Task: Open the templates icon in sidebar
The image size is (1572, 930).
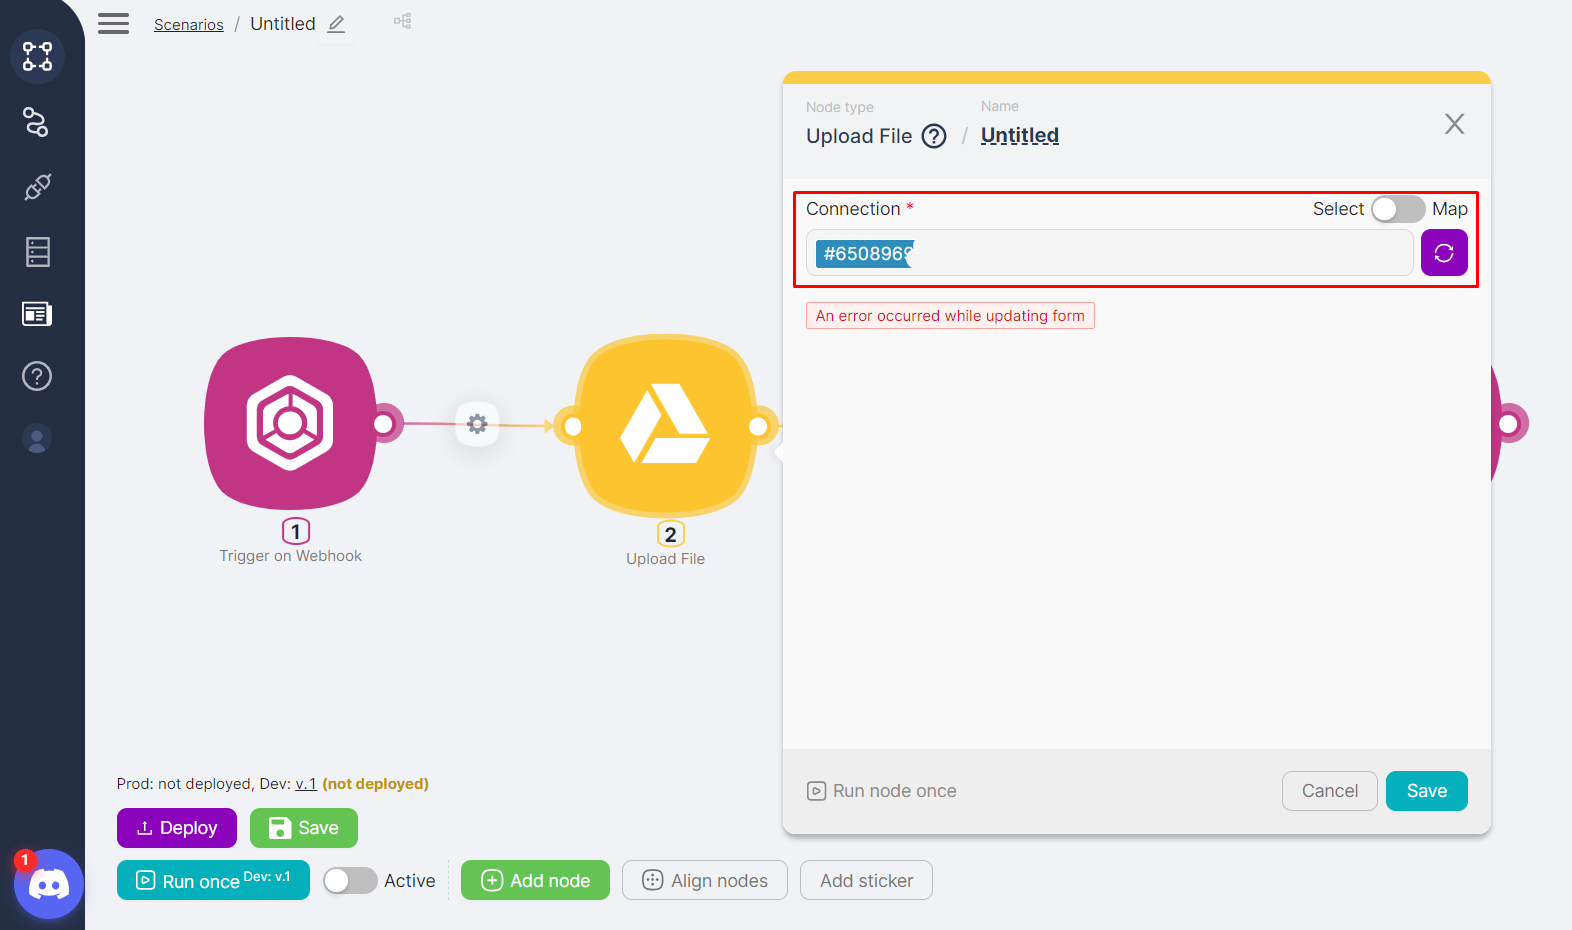Action: pos(37,314)
